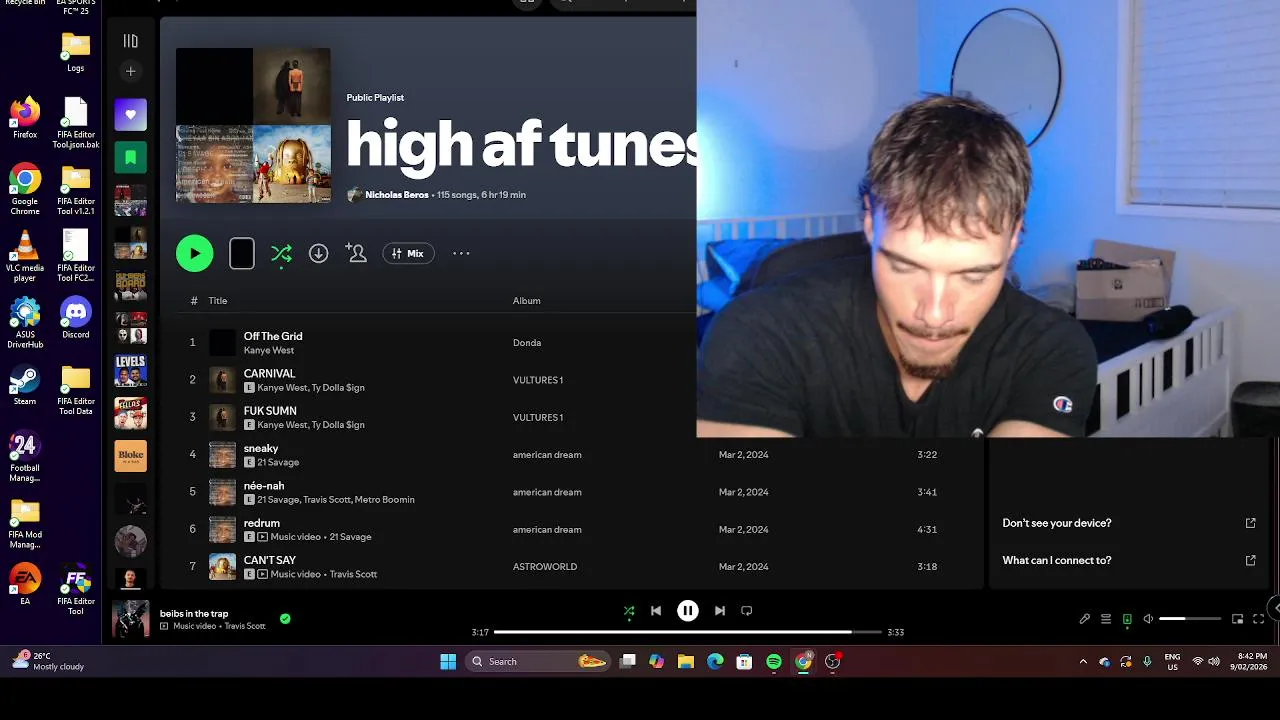Screen dimensions: 1280x720
Task: Open Steam desktop shortcut
Action: click(x=25, y=386)
